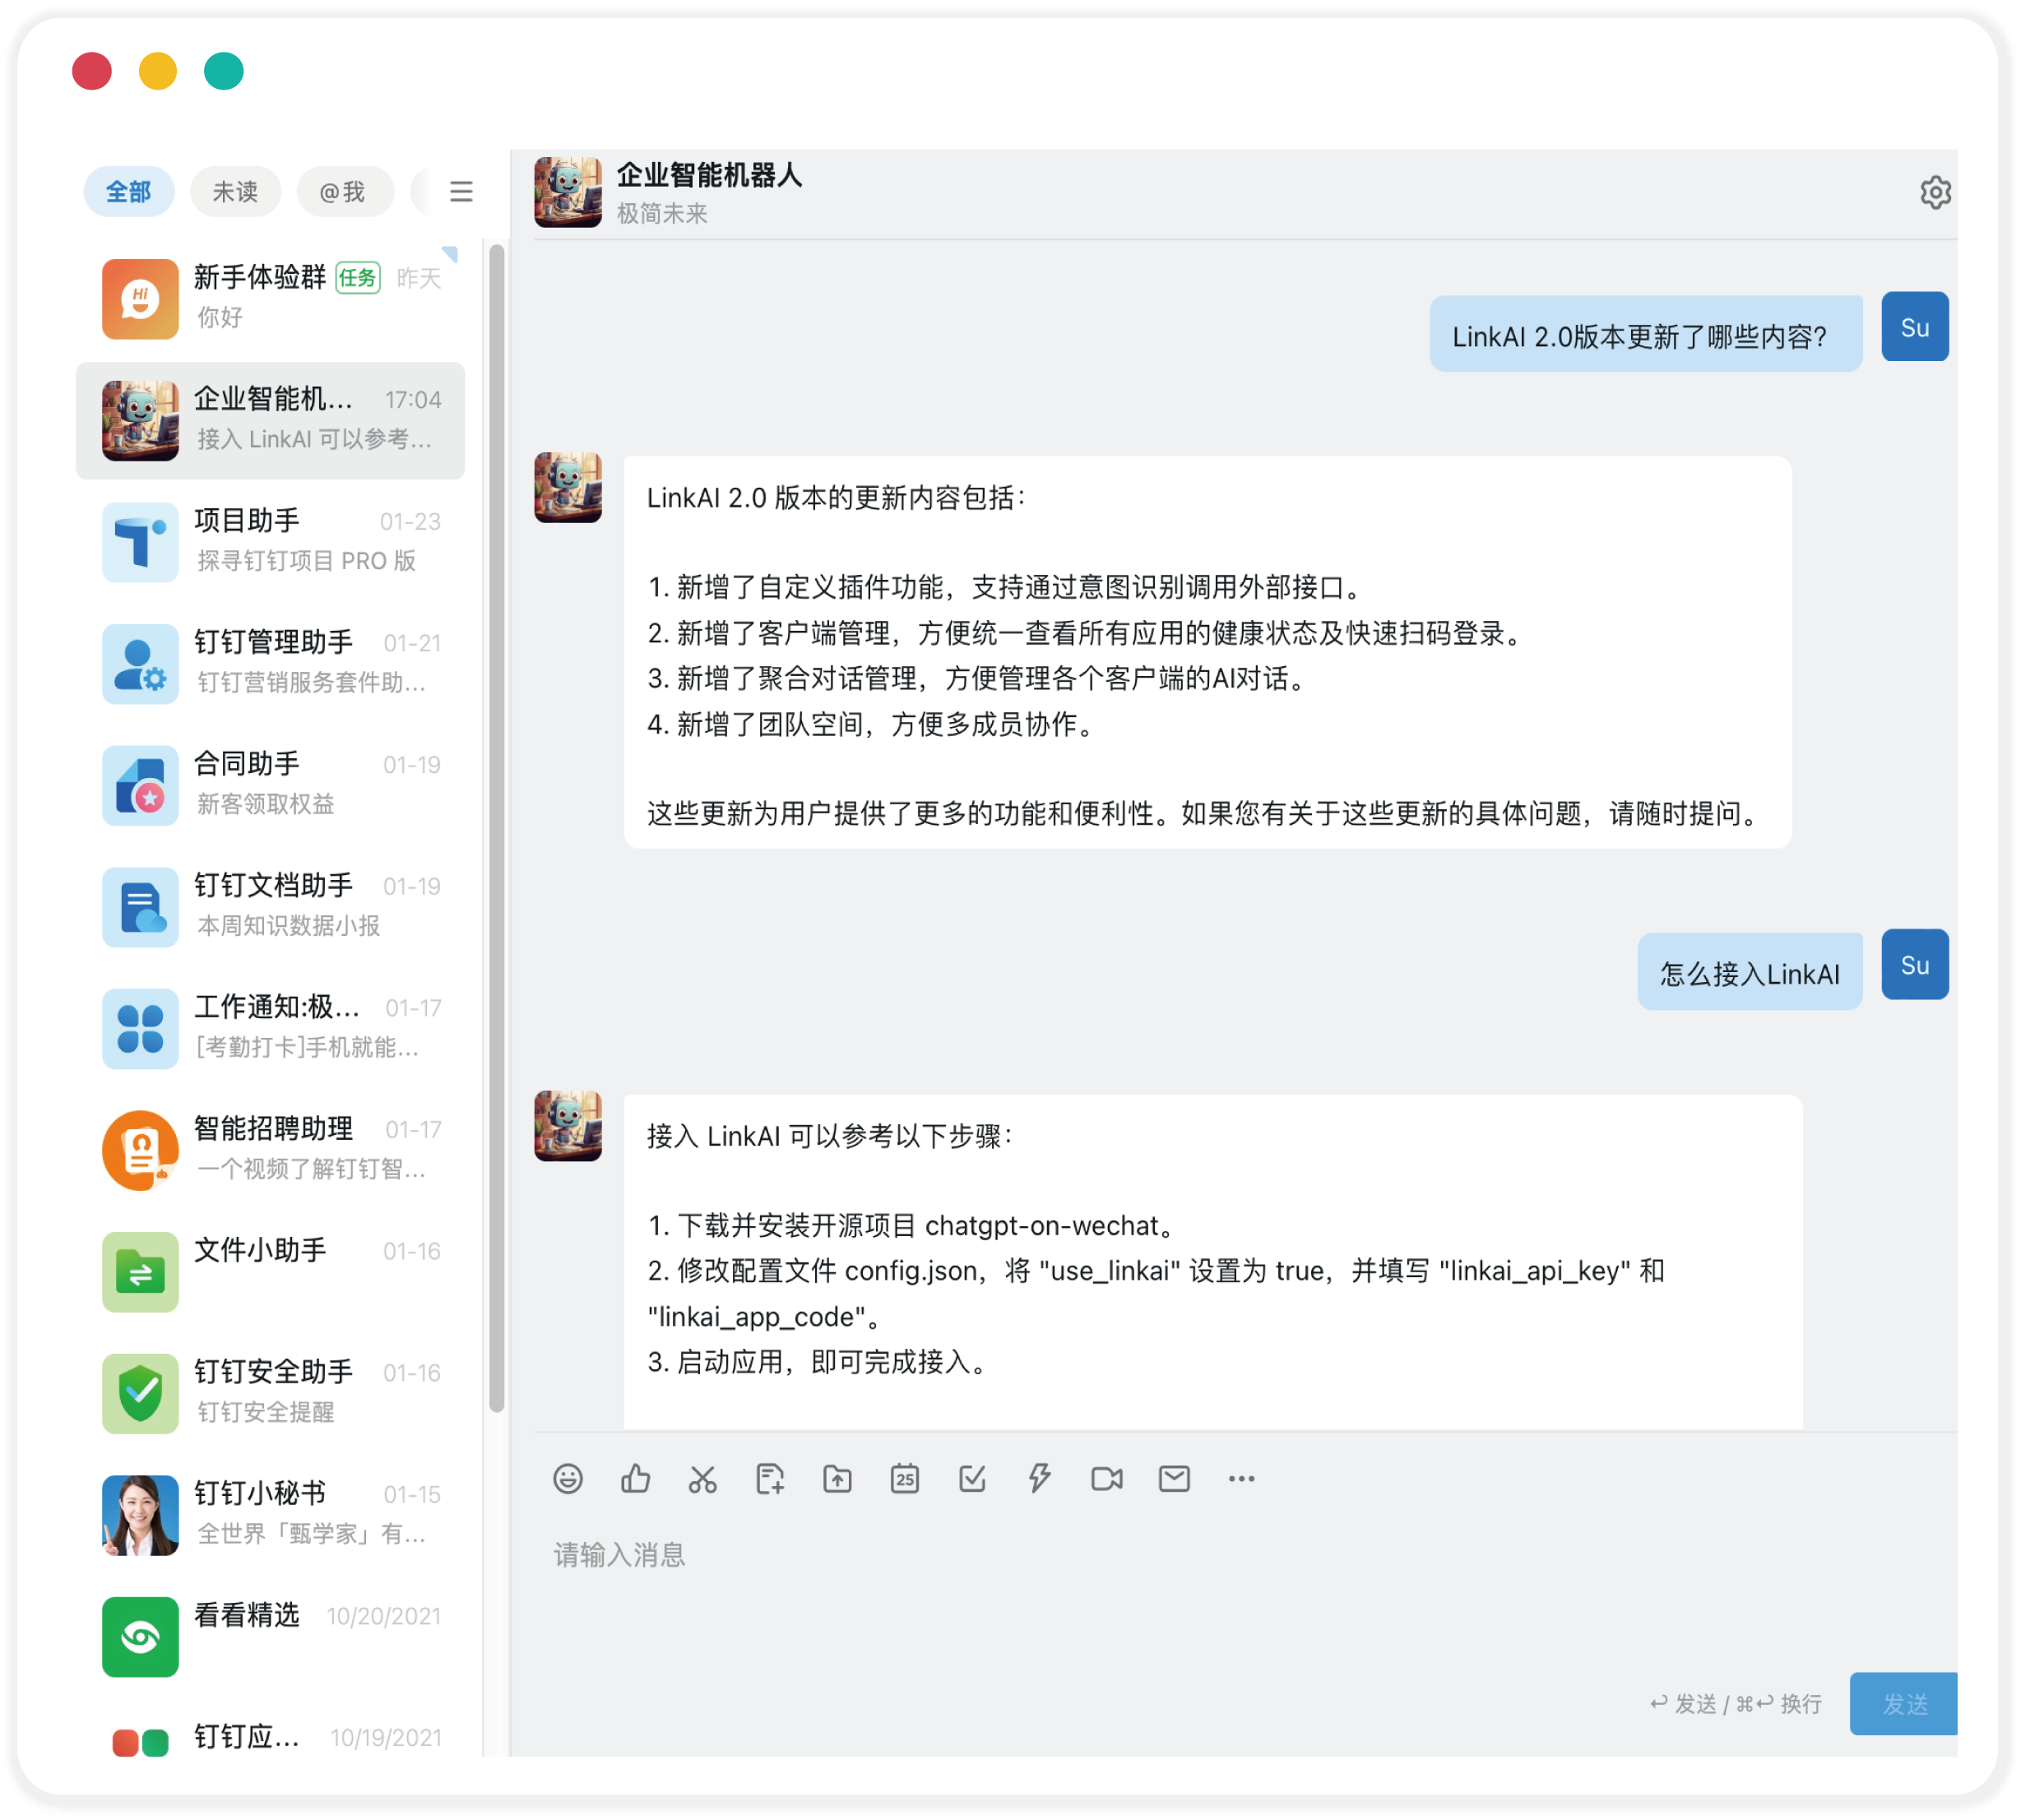The image size is (2021, 1820).
Task: Click the 钉钉管理助手 person-gear icon
Action: [140, 663]
